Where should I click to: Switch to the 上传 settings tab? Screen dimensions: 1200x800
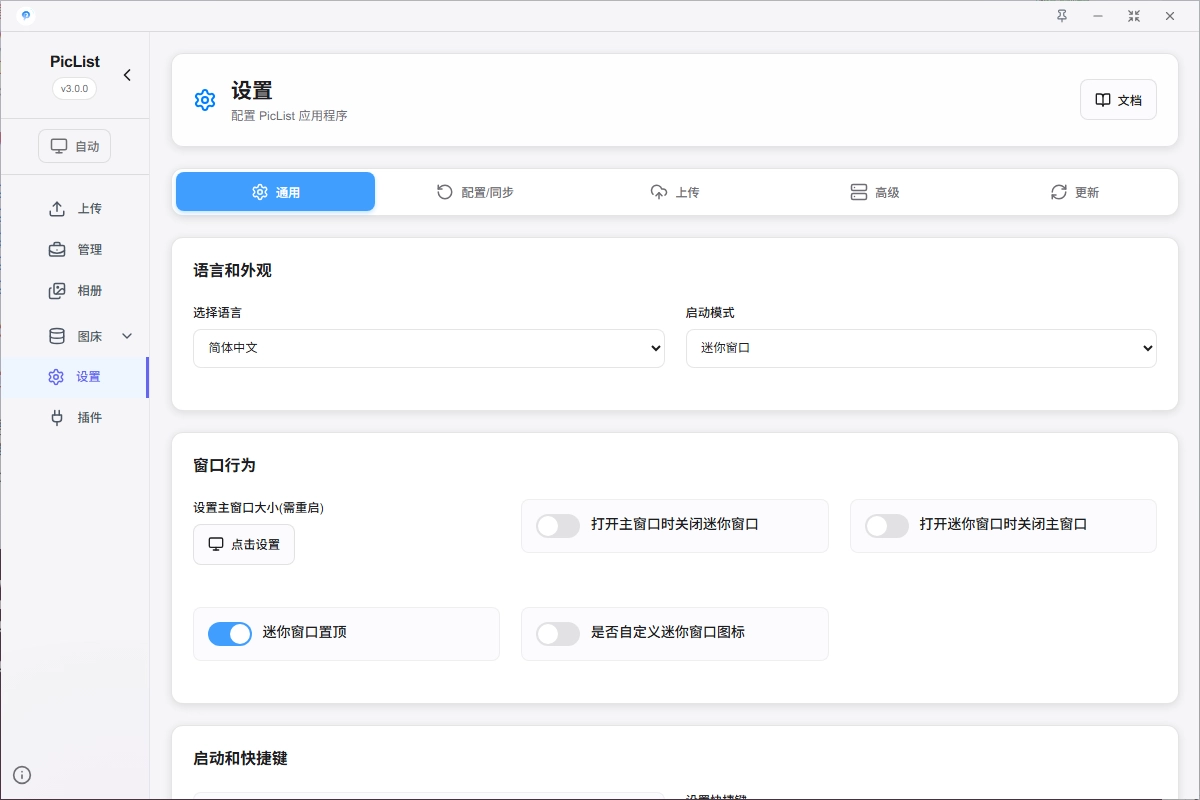tap(674, 192)
